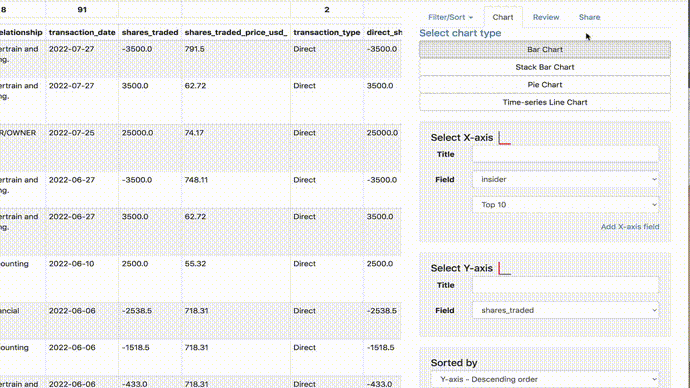Click the X-axis red corner icon
The height and width of the screenshot is (388, 690).
(x=504, y=138)
